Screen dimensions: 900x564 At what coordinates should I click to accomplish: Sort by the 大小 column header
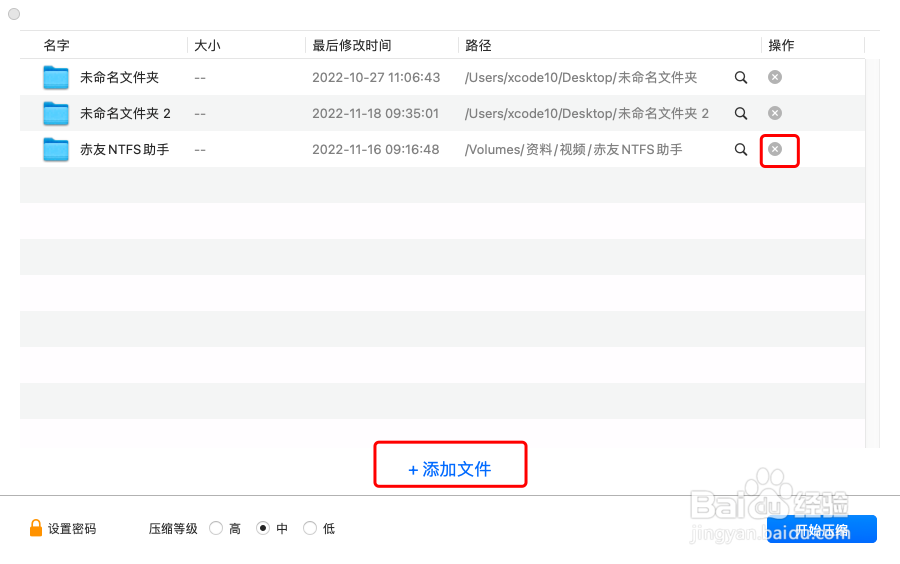pyautogui.click(x=207, y=45)
